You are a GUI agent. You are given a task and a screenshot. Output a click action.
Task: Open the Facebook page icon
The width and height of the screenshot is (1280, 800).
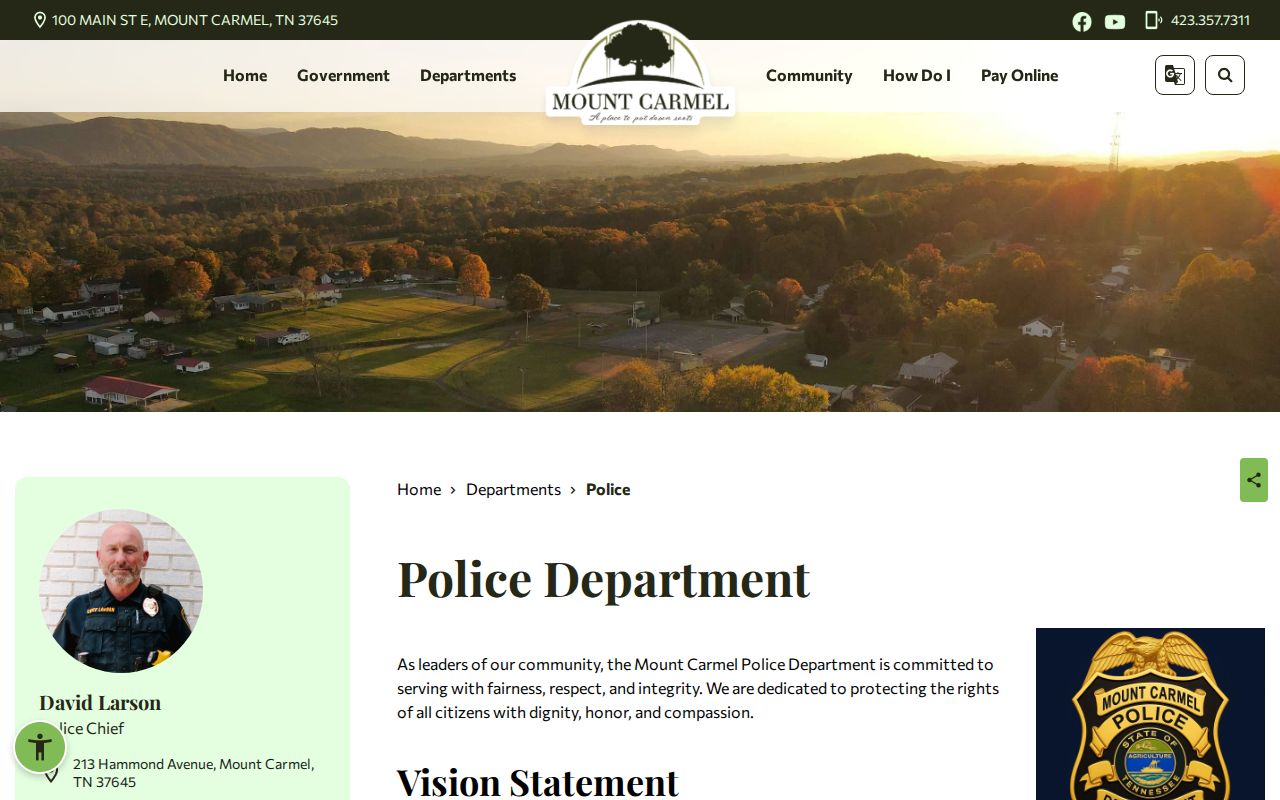[1082, 21]
